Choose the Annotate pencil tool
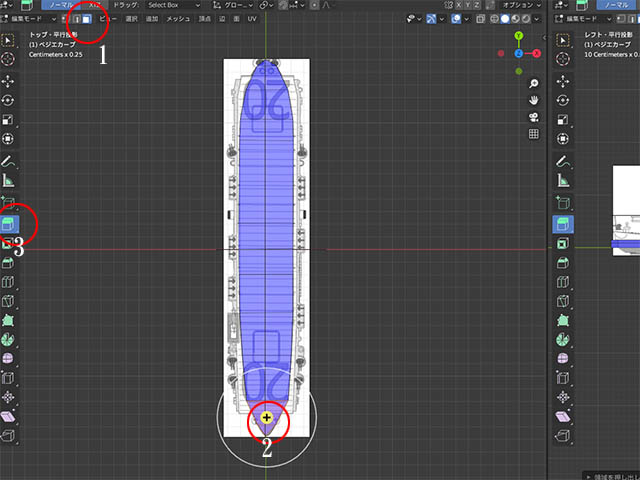The width and height of the screenshot is (640, 480). 9,161
